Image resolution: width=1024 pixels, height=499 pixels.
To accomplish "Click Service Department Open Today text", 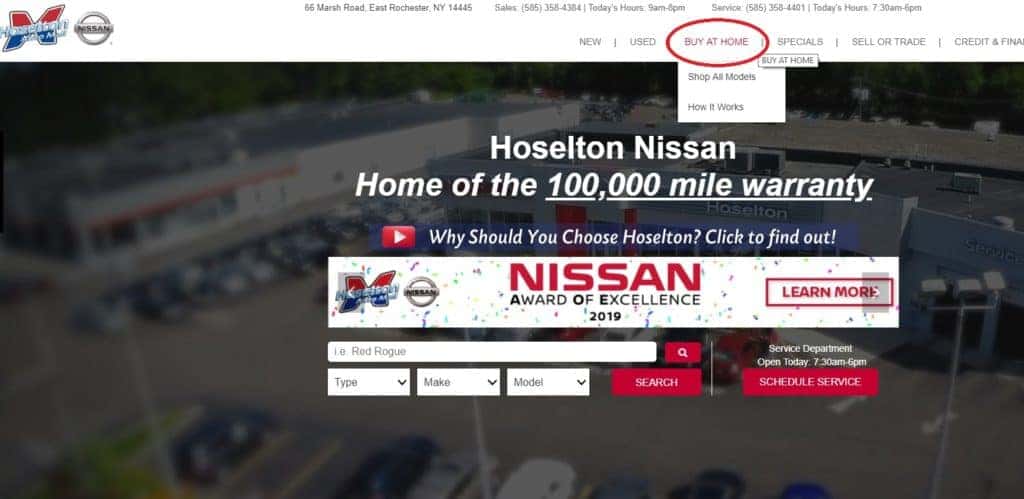I will tap(811, 355).
